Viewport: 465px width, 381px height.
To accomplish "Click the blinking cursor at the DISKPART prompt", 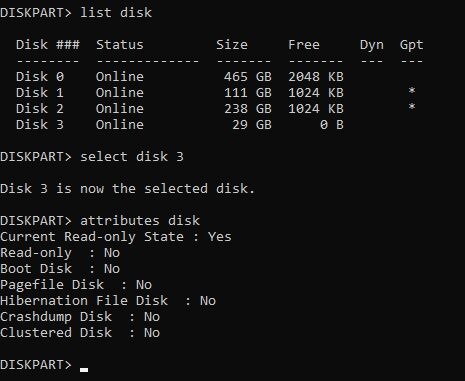I will (x=84, y=370).
